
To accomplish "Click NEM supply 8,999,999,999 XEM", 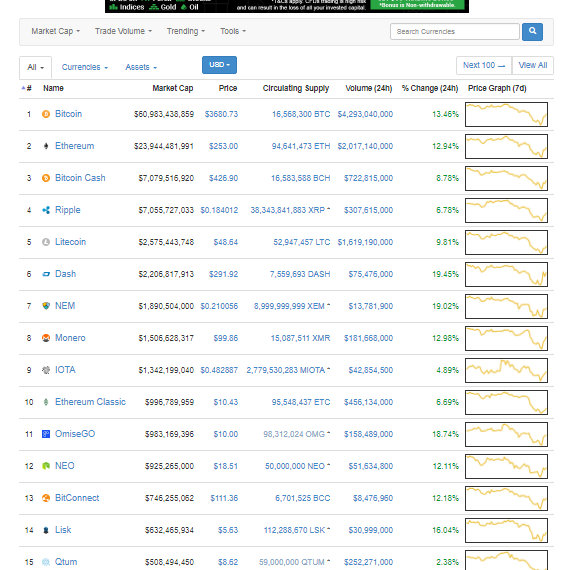I will (x=289, y=306).
